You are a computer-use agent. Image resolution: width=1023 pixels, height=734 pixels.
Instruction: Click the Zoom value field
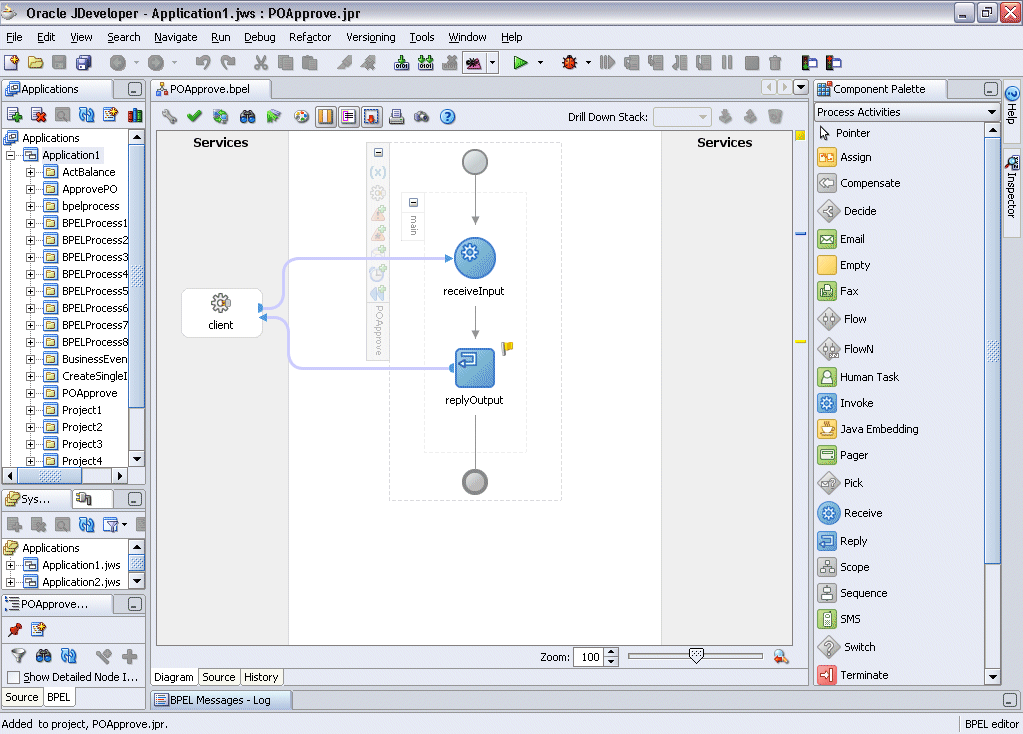(x=589, y=657)
